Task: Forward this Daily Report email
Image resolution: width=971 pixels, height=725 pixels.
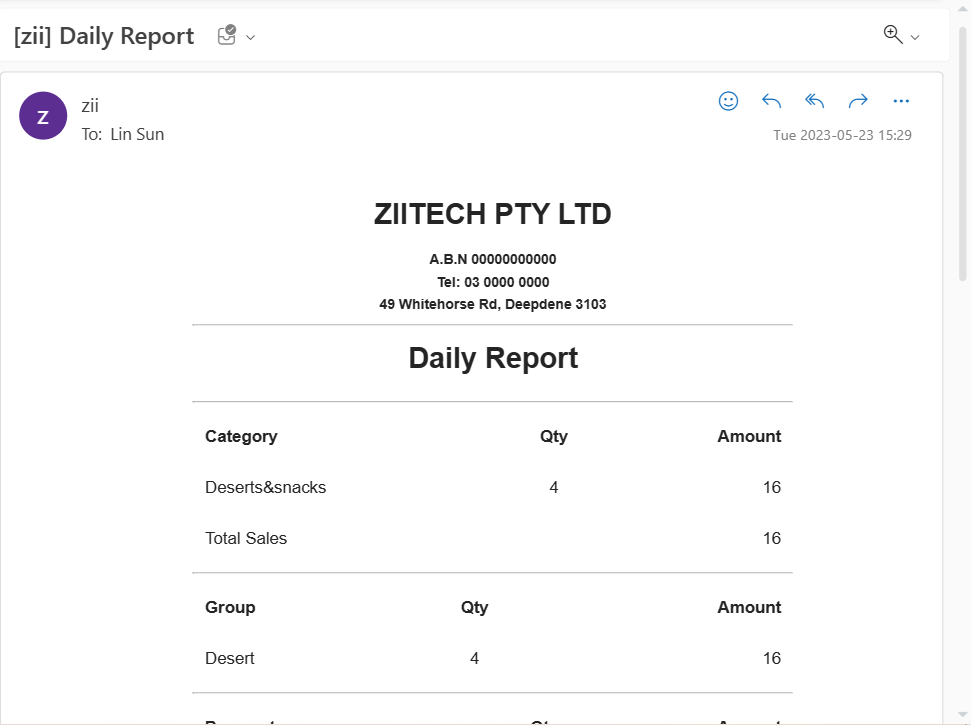Action: point(858,101)
